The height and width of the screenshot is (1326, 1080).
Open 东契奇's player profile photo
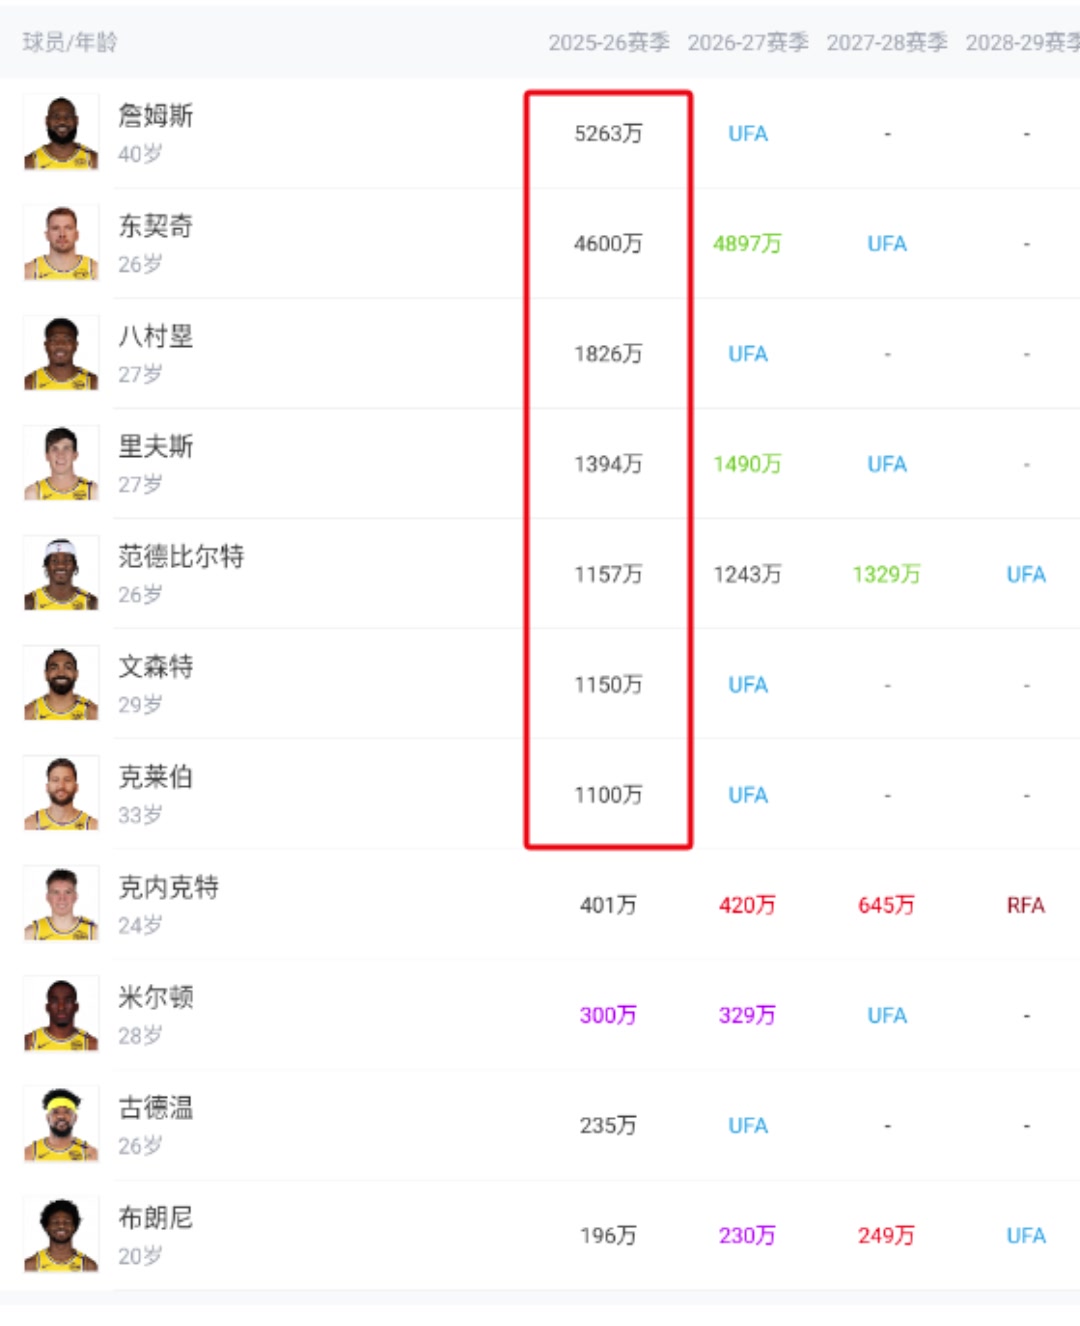coord(60,243)
